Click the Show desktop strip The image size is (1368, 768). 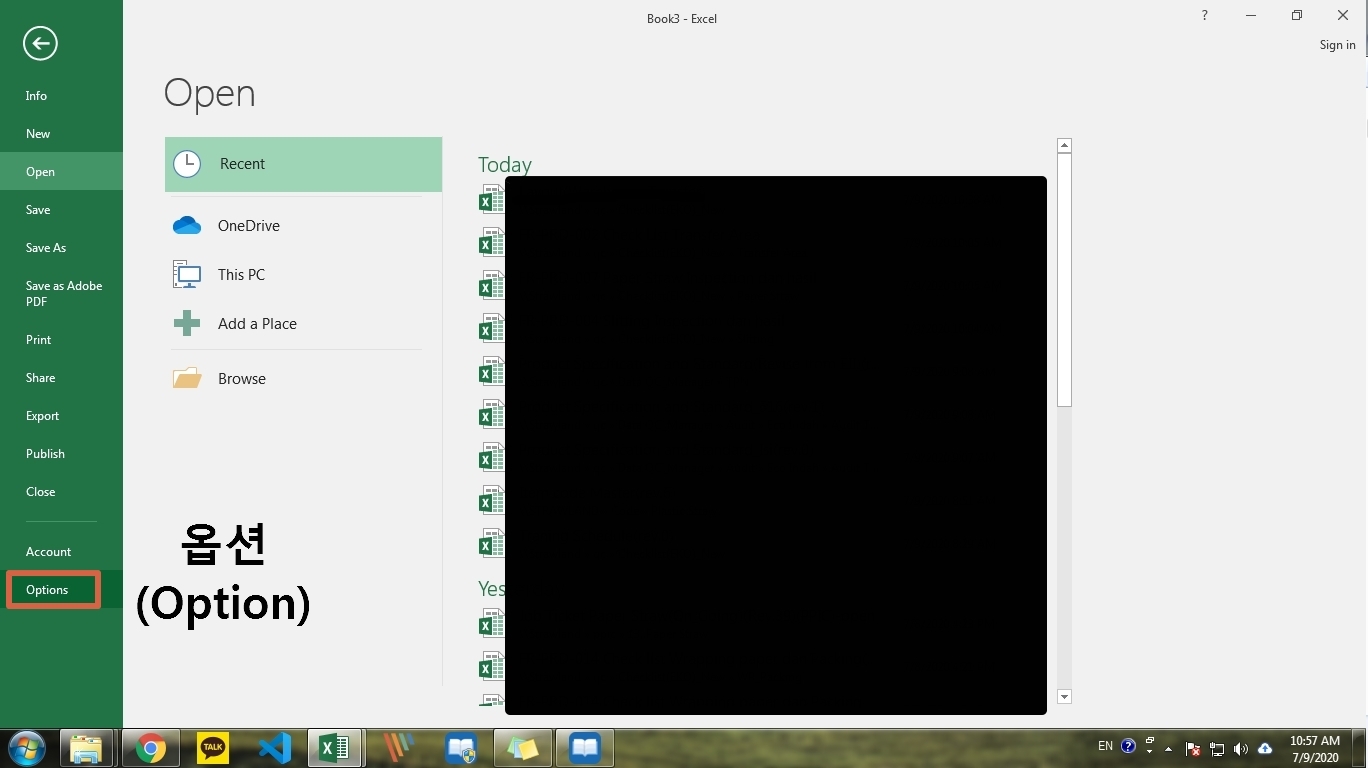pyautogui.click(x=1360, y=748)
